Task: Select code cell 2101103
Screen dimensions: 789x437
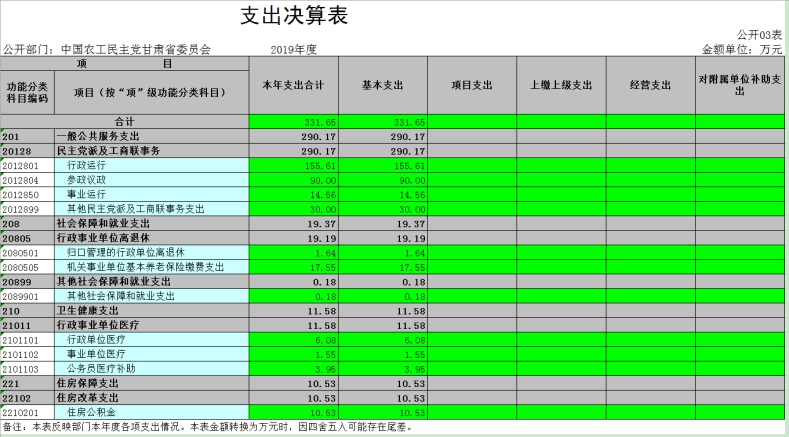Action: [x=27, y=368]
